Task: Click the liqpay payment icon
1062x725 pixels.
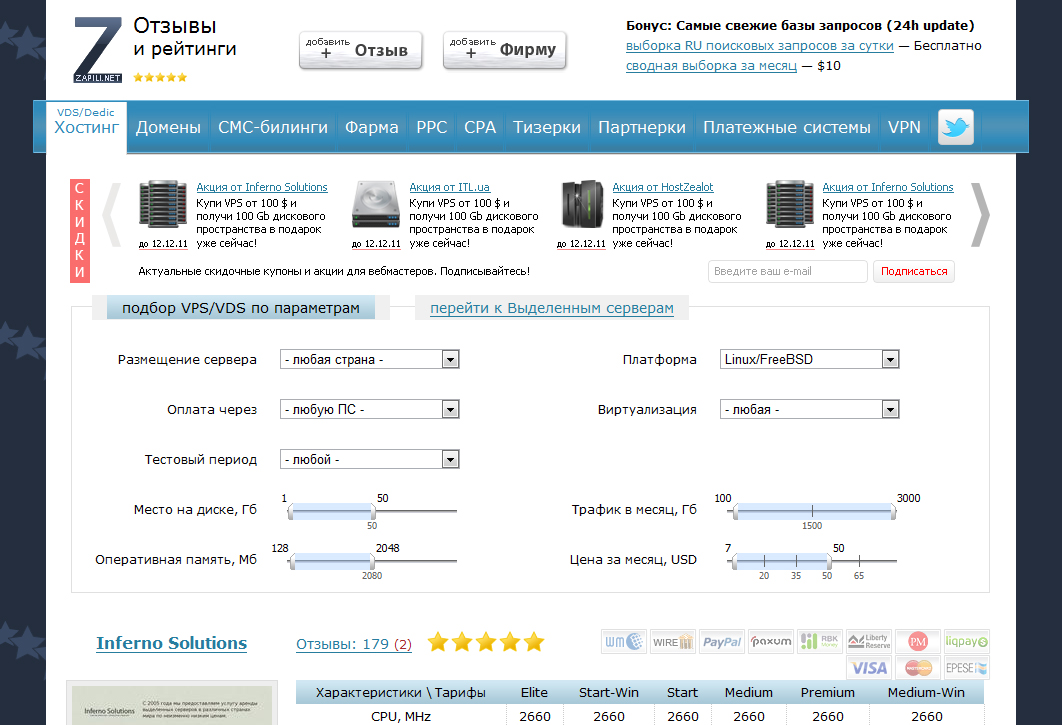Action: click(x=966, y=641)
